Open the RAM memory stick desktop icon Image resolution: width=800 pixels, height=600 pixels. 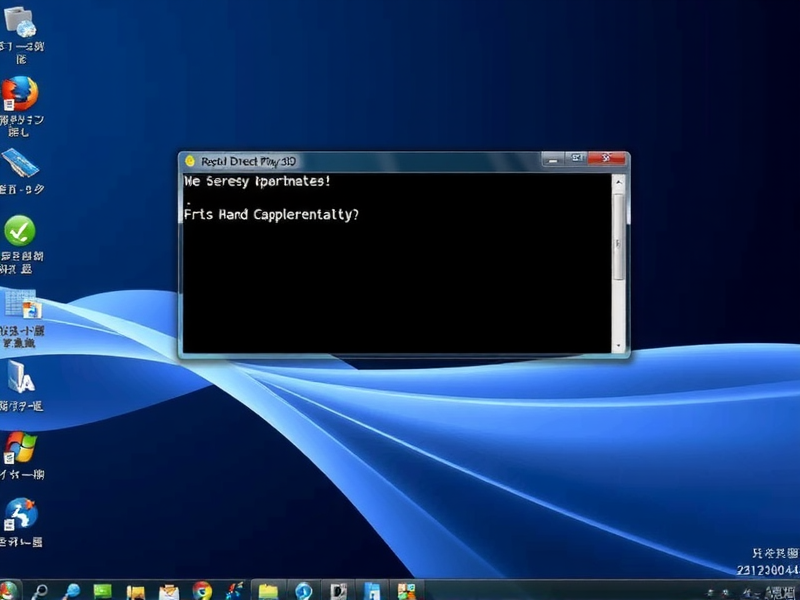[20, 162]
